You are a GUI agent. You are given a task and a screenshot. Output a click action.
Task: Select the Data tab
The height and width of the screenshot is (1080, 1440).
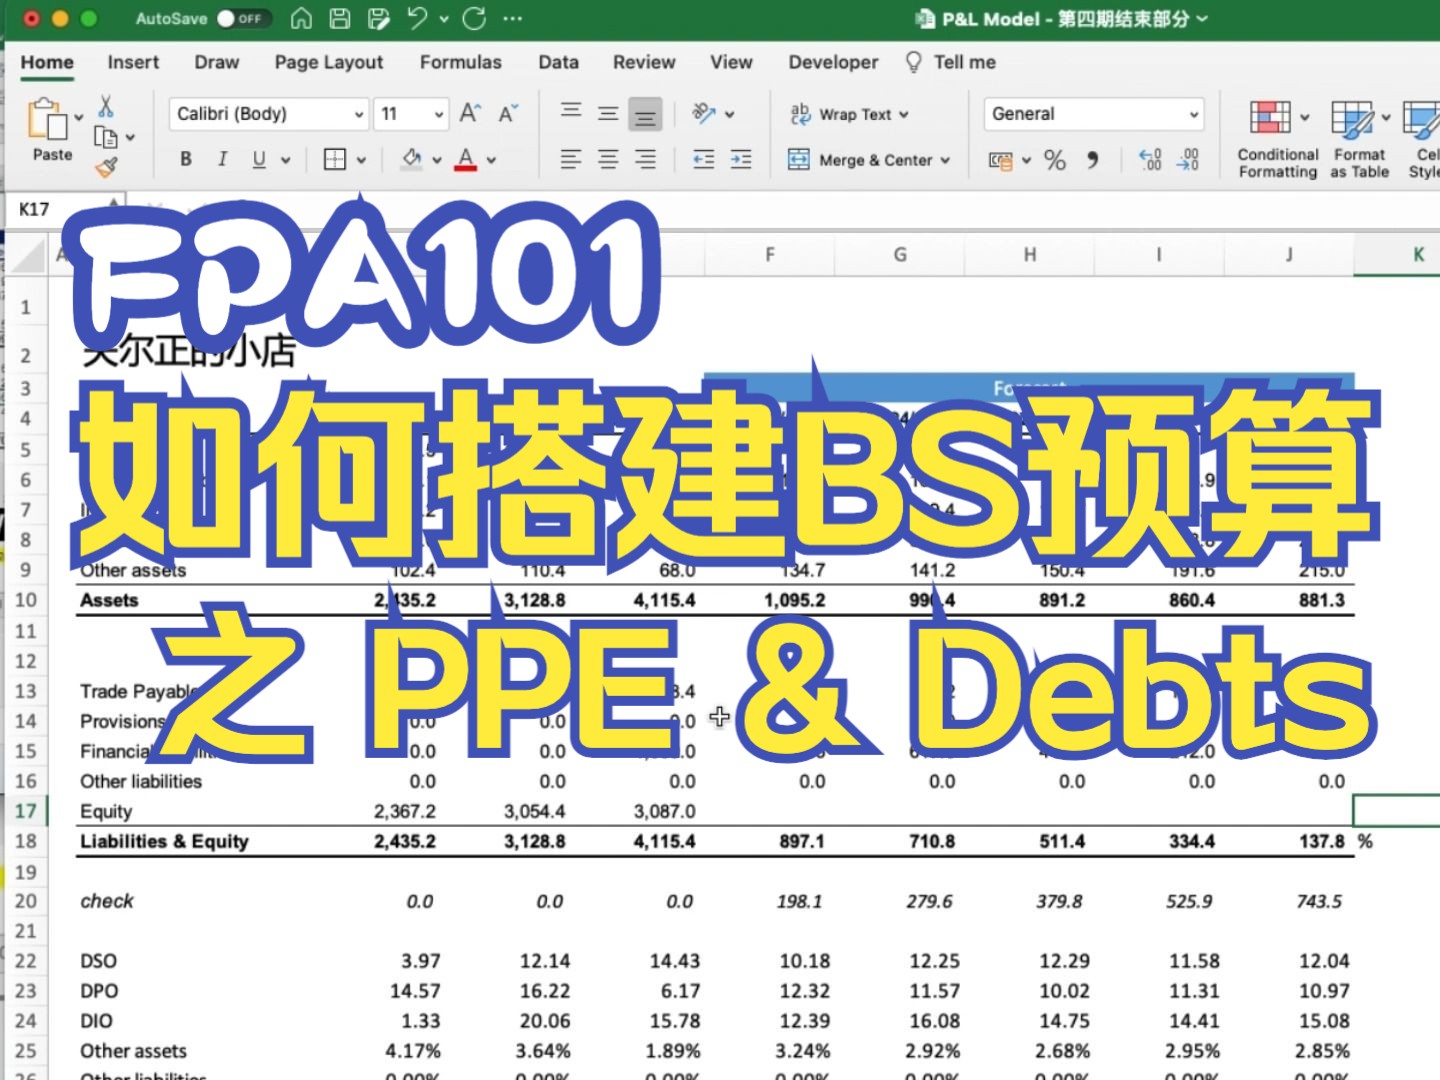[x=558, y=62]
